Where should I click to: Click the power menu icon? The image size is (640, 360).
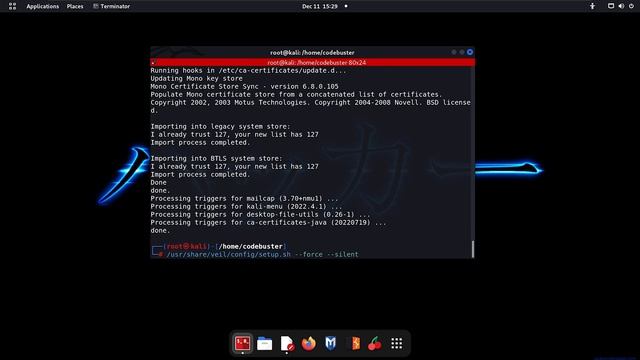point(631,6)
